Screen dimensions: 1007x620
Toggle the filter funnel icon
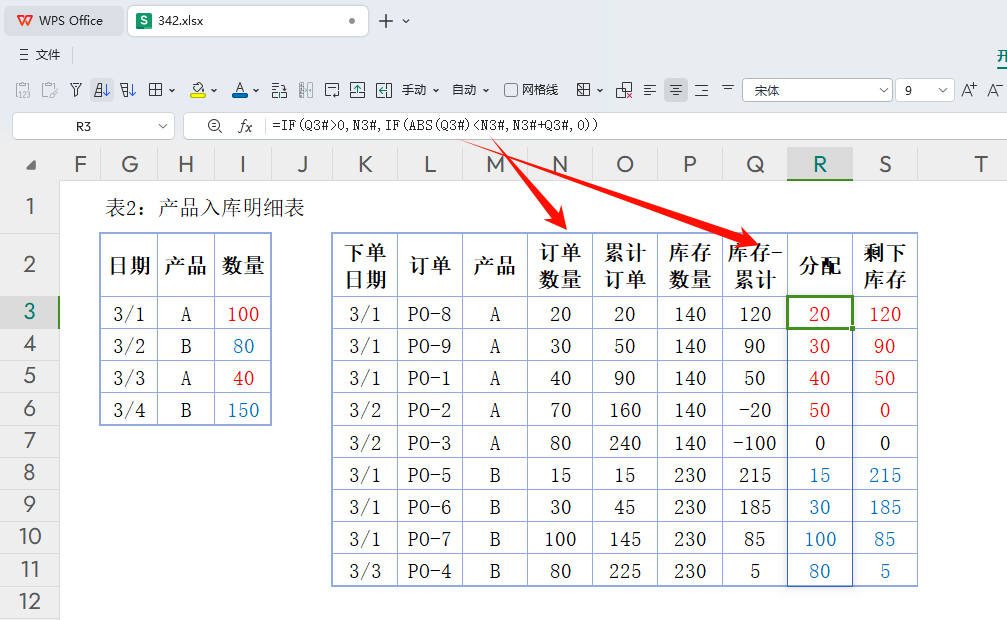click(x=76, y=90)
